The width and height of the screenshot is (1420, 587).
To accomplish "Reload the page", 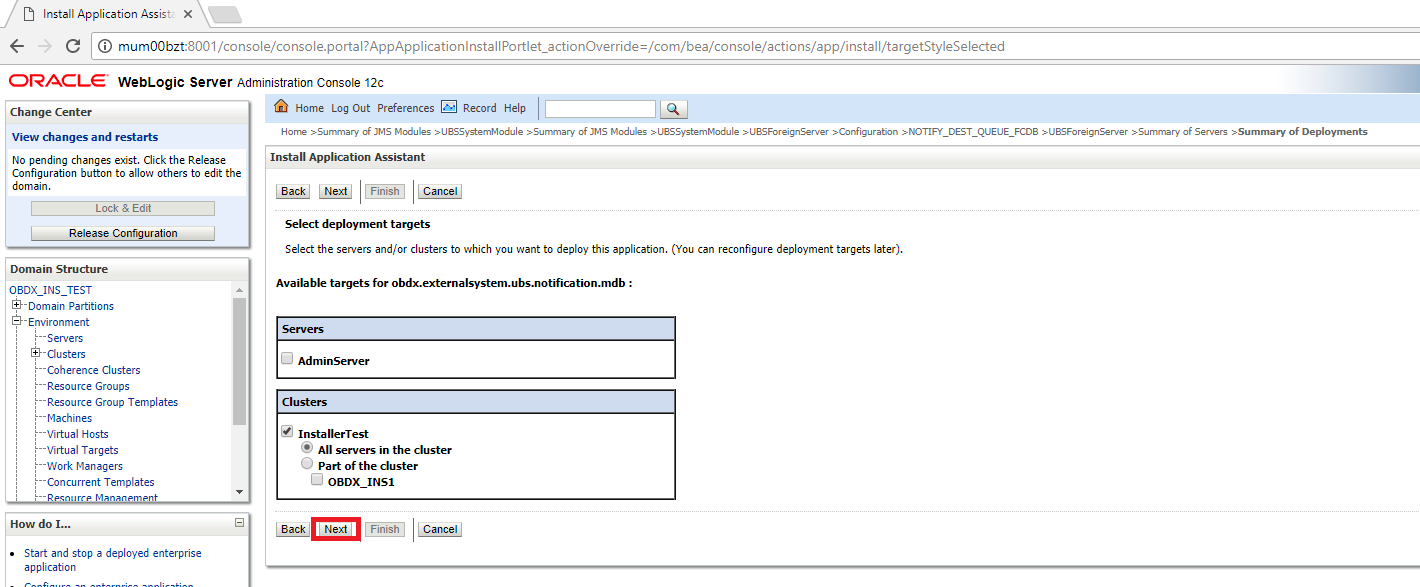I will [73, 46].
